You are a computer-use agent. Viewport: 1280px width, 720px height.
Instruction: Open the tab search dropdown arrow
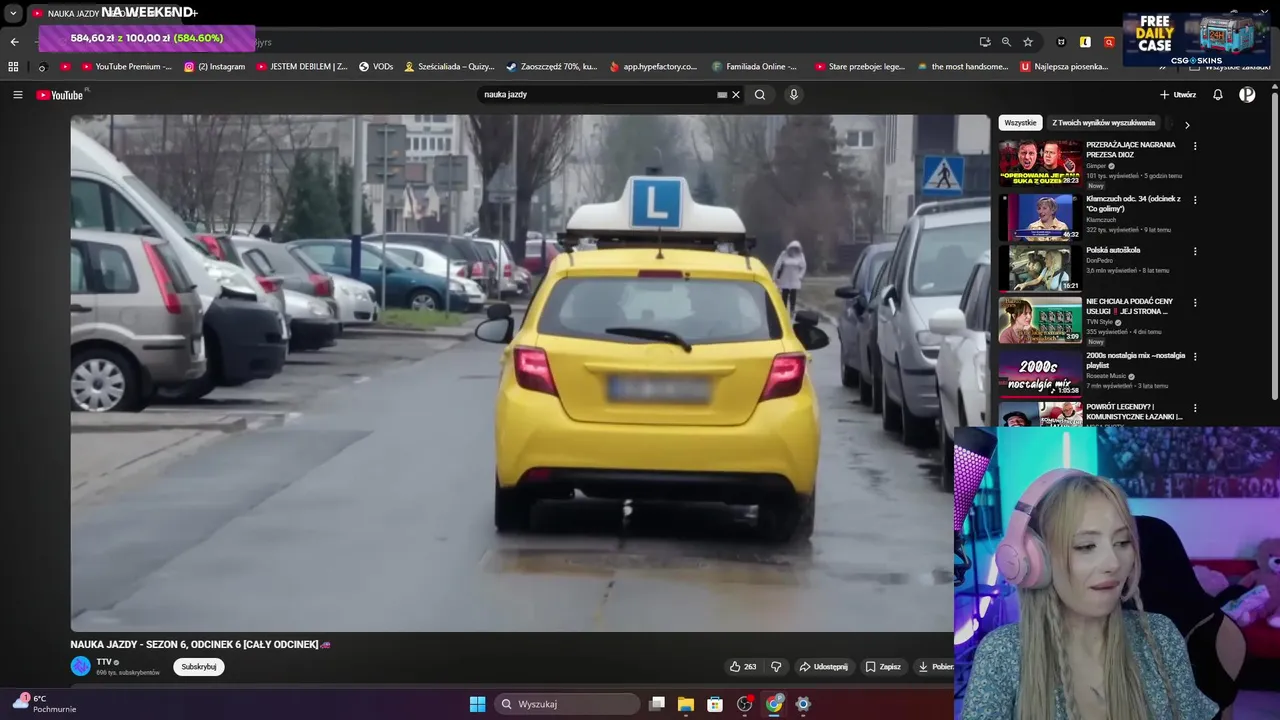(13, 14)
